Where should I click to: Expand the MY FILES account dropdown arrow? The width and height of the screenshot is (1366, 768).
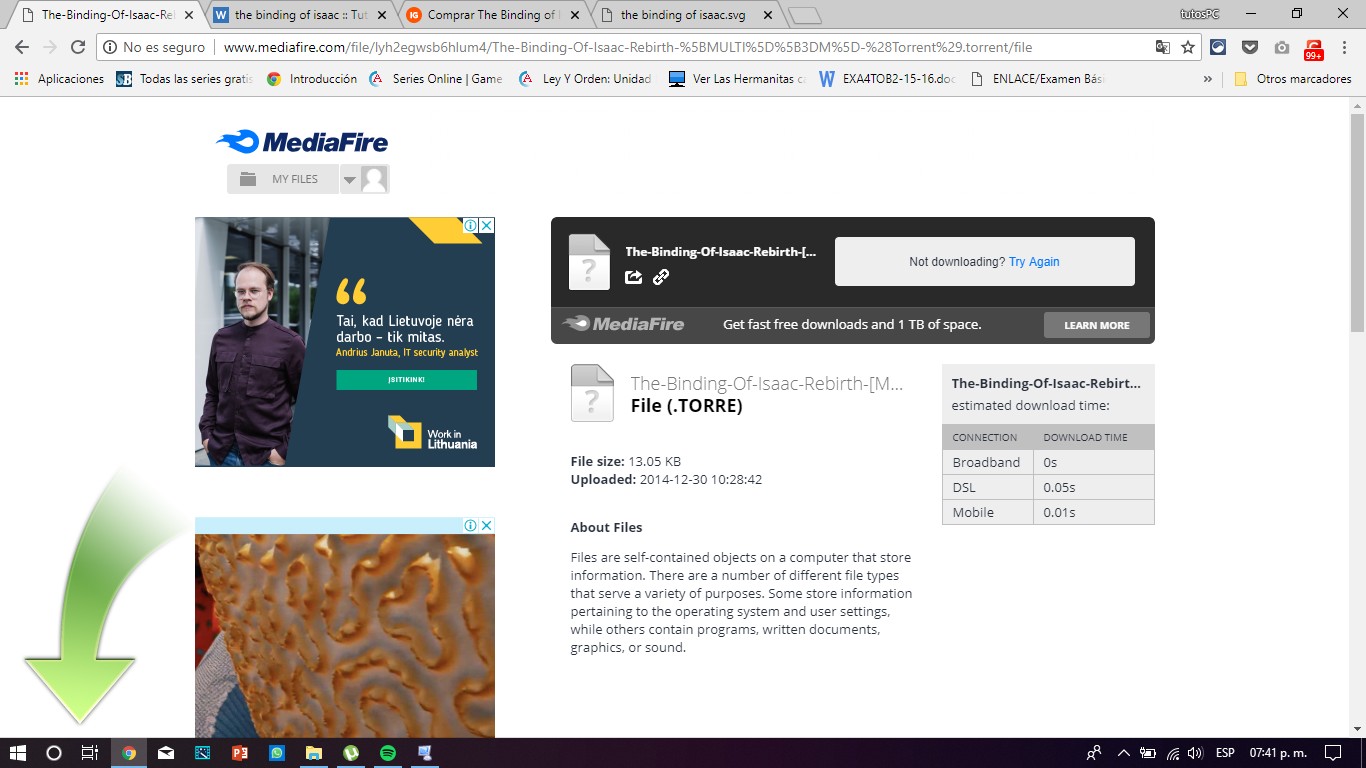(x=350, y=180)
